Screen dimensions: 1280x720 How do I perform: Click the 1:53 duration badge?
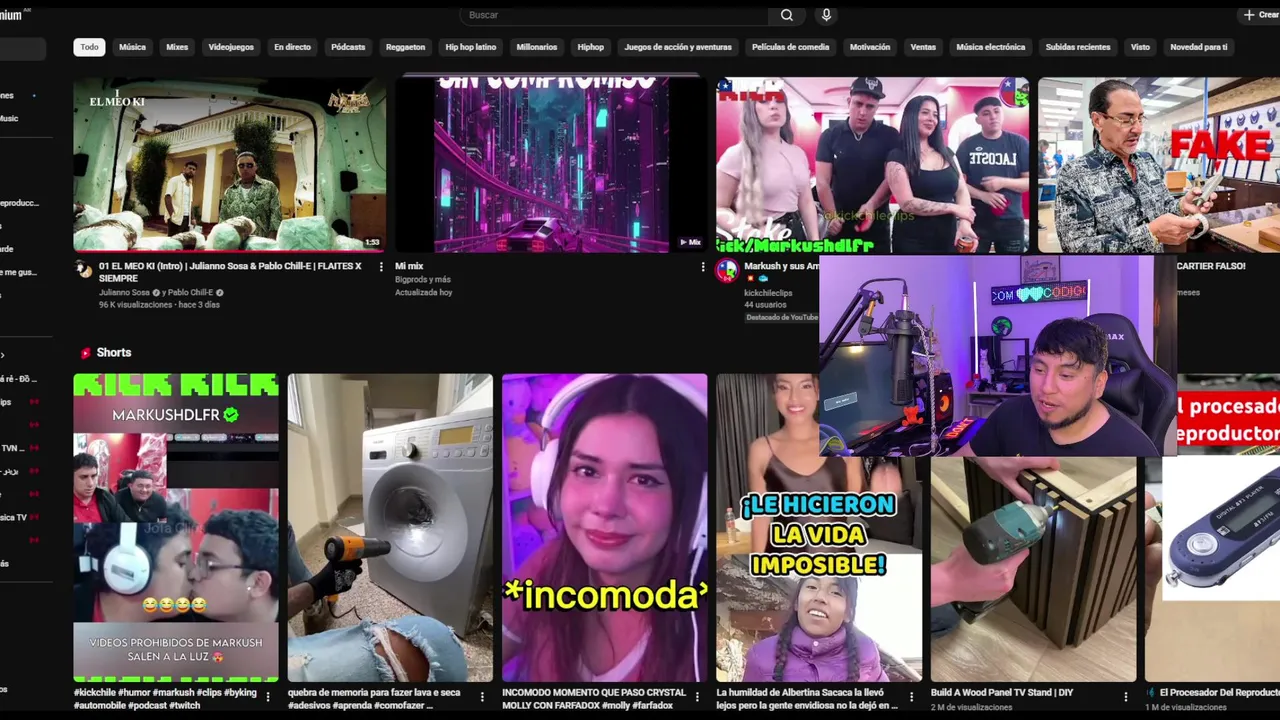tap(372, 242)
